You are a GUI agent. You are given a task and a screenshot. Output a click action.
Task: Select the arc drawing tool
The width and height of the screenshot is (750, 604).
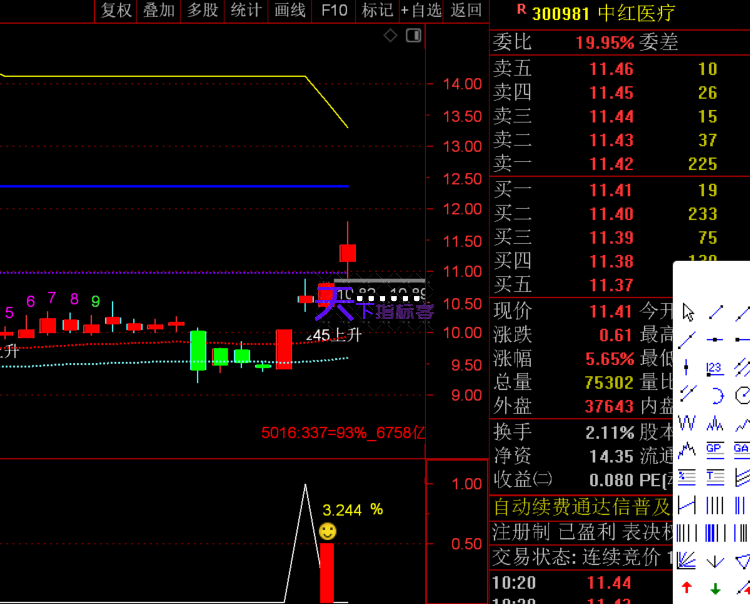715,395
